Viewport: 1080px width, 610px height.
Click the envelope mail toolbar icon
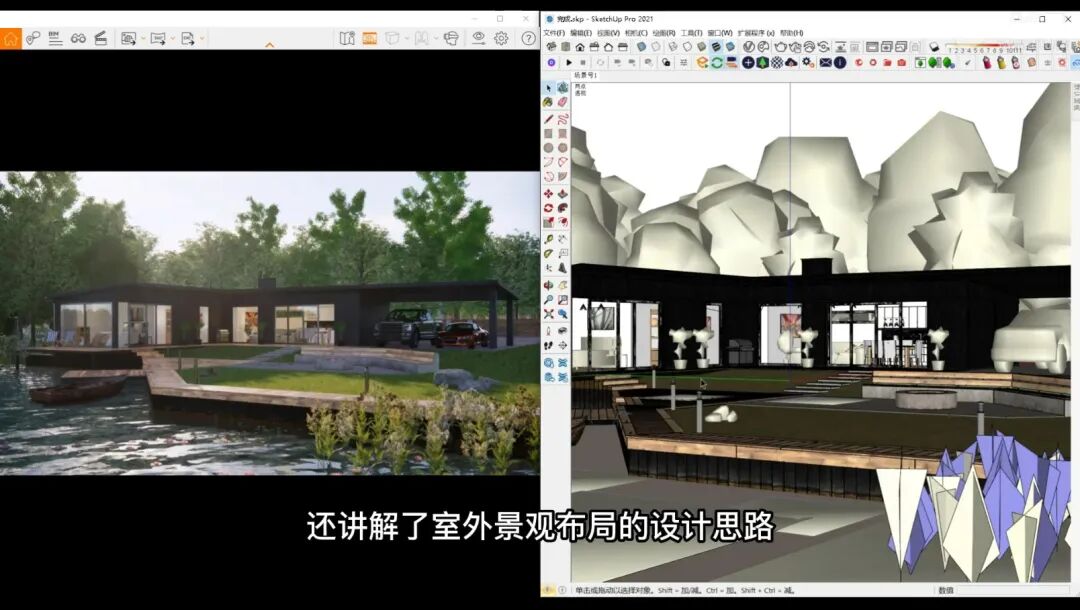coord(825,63)
